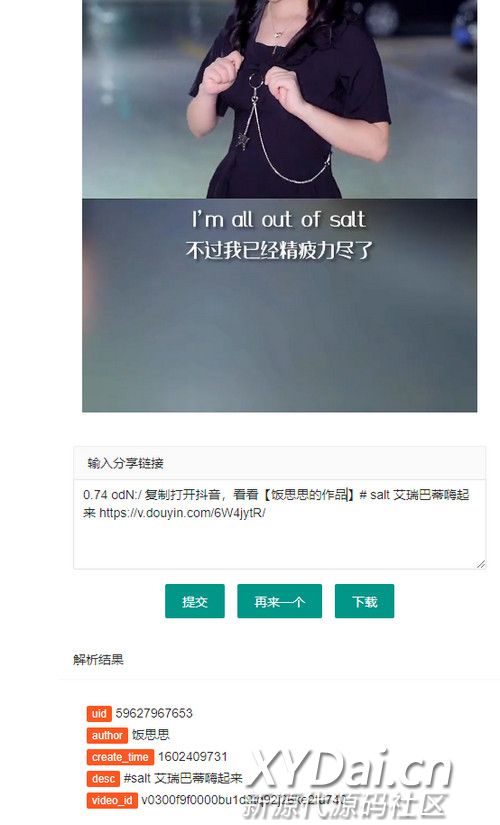Image resolution: width=500 pixels, height=825 pixels.
Task: Click the v.douyin.com URL in the text area
Action: (x=182, y=513)
